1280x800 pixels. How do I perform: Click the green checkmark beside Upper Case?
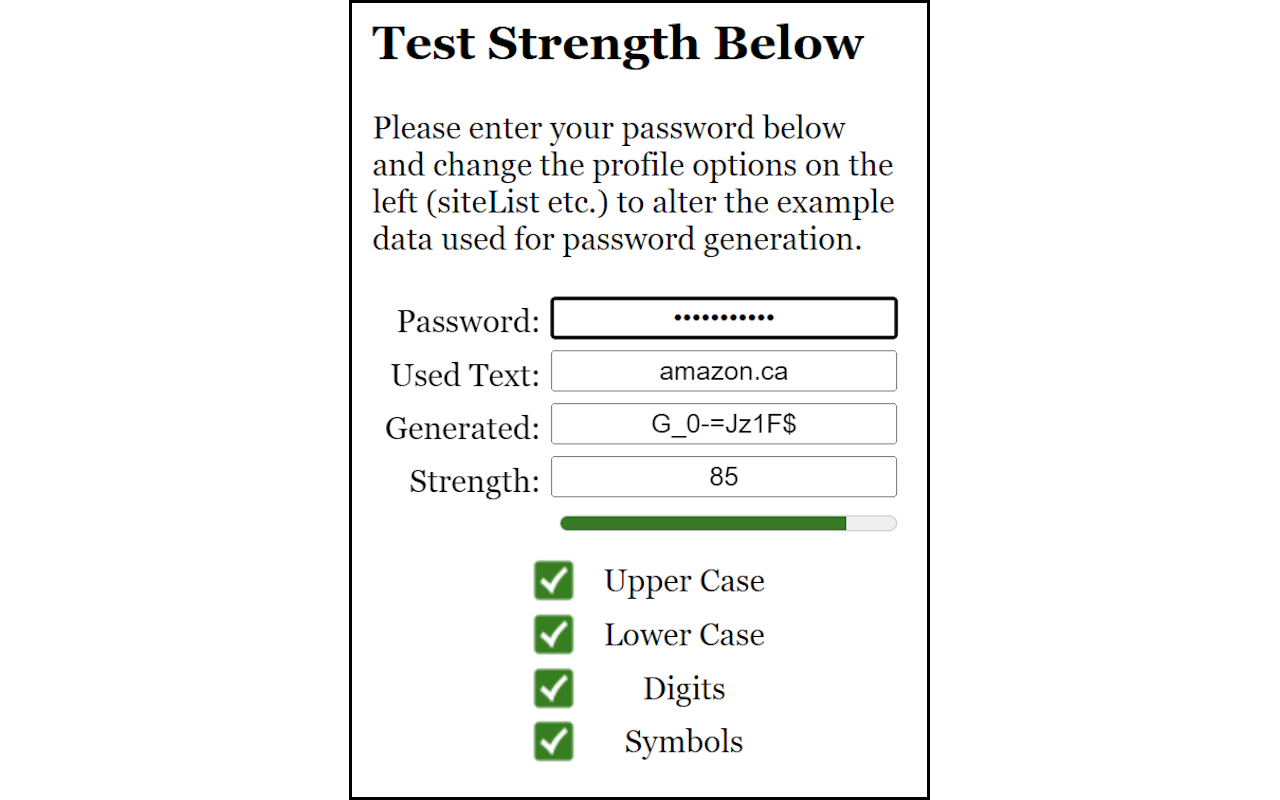pos(554,581)
